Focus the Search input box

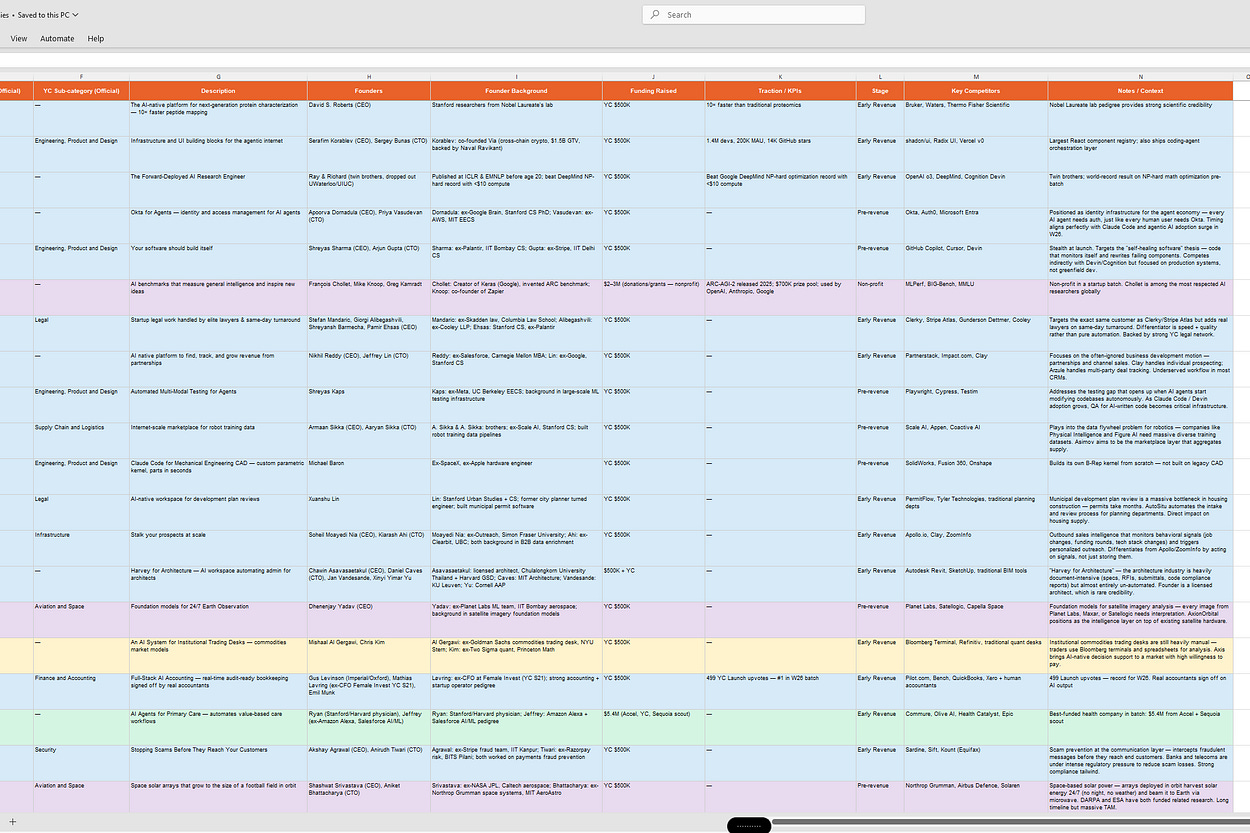pyautogui.click(x=754, y=15)
